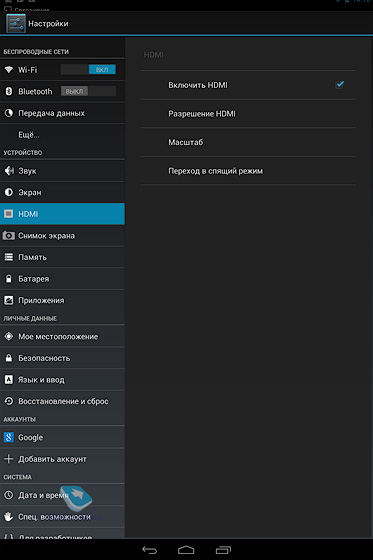Select the Приложения menu item
Viewport: 373px width, 560px height.
[x=62, y=300]
